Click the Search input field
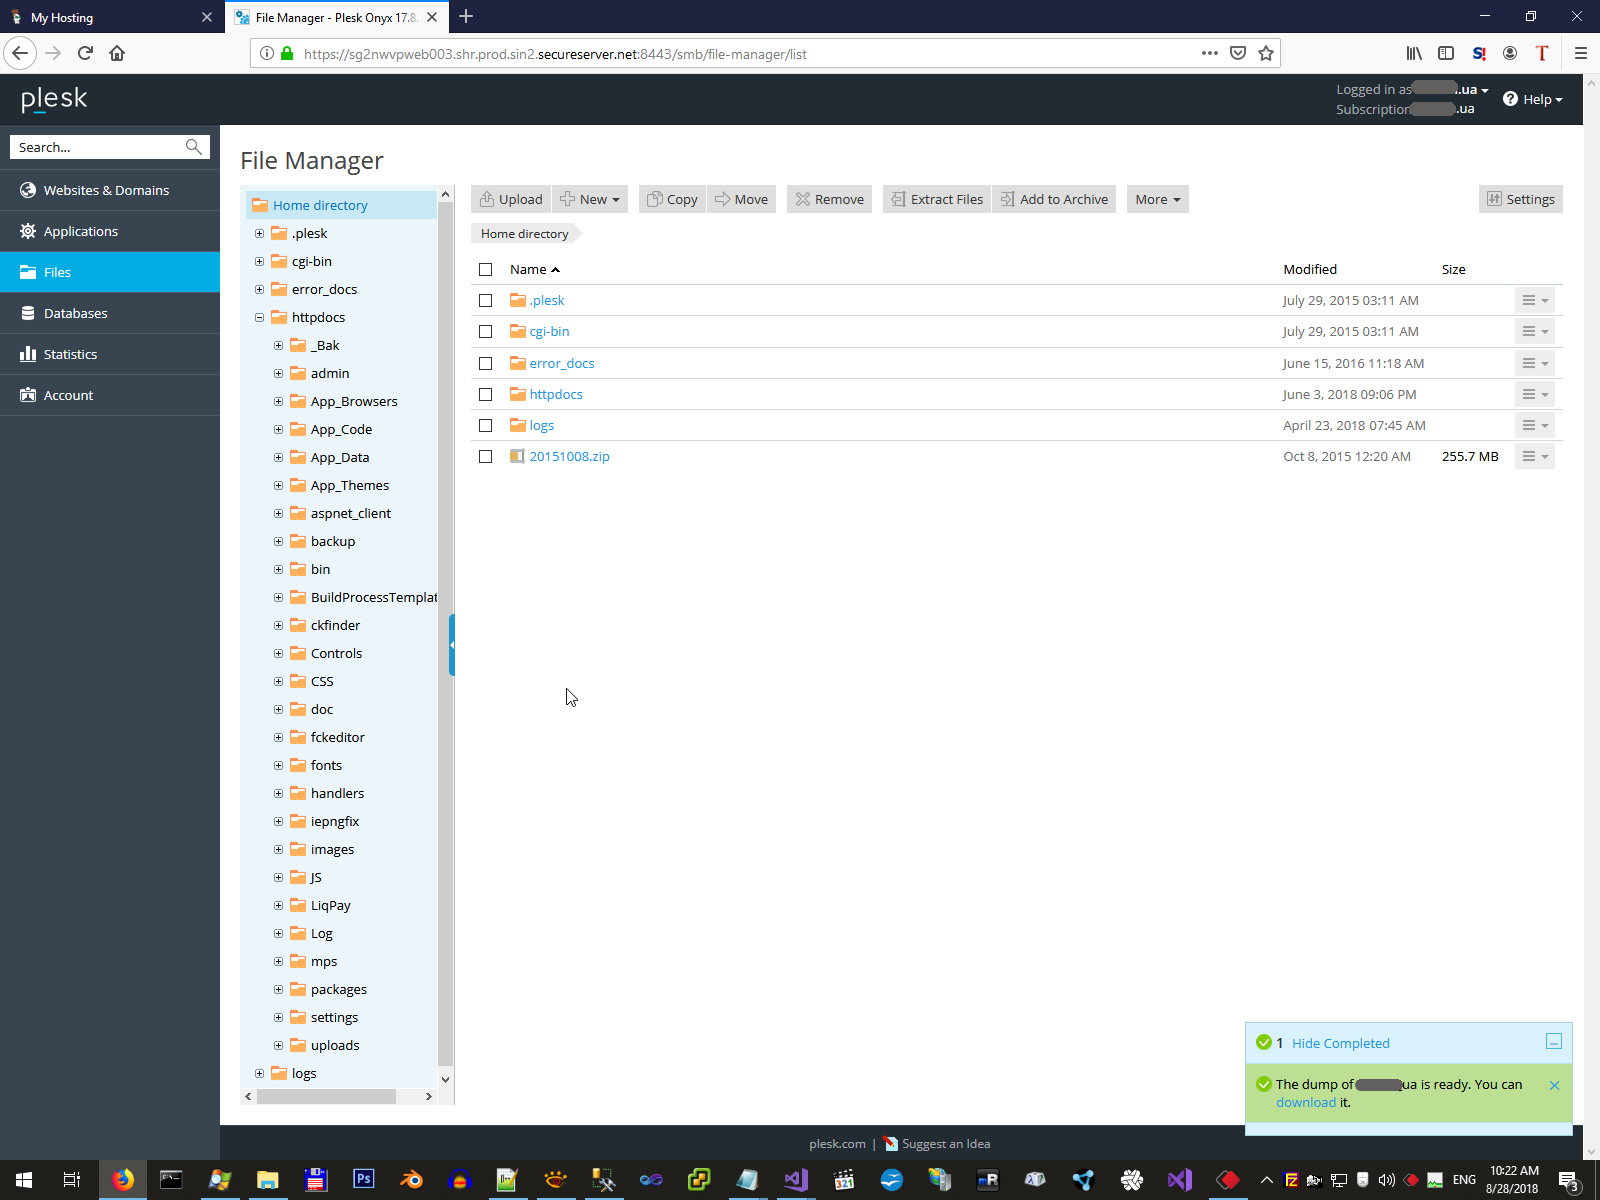Image resolution: width=1600 pixels, height=1200 pixels. [98, 147]
